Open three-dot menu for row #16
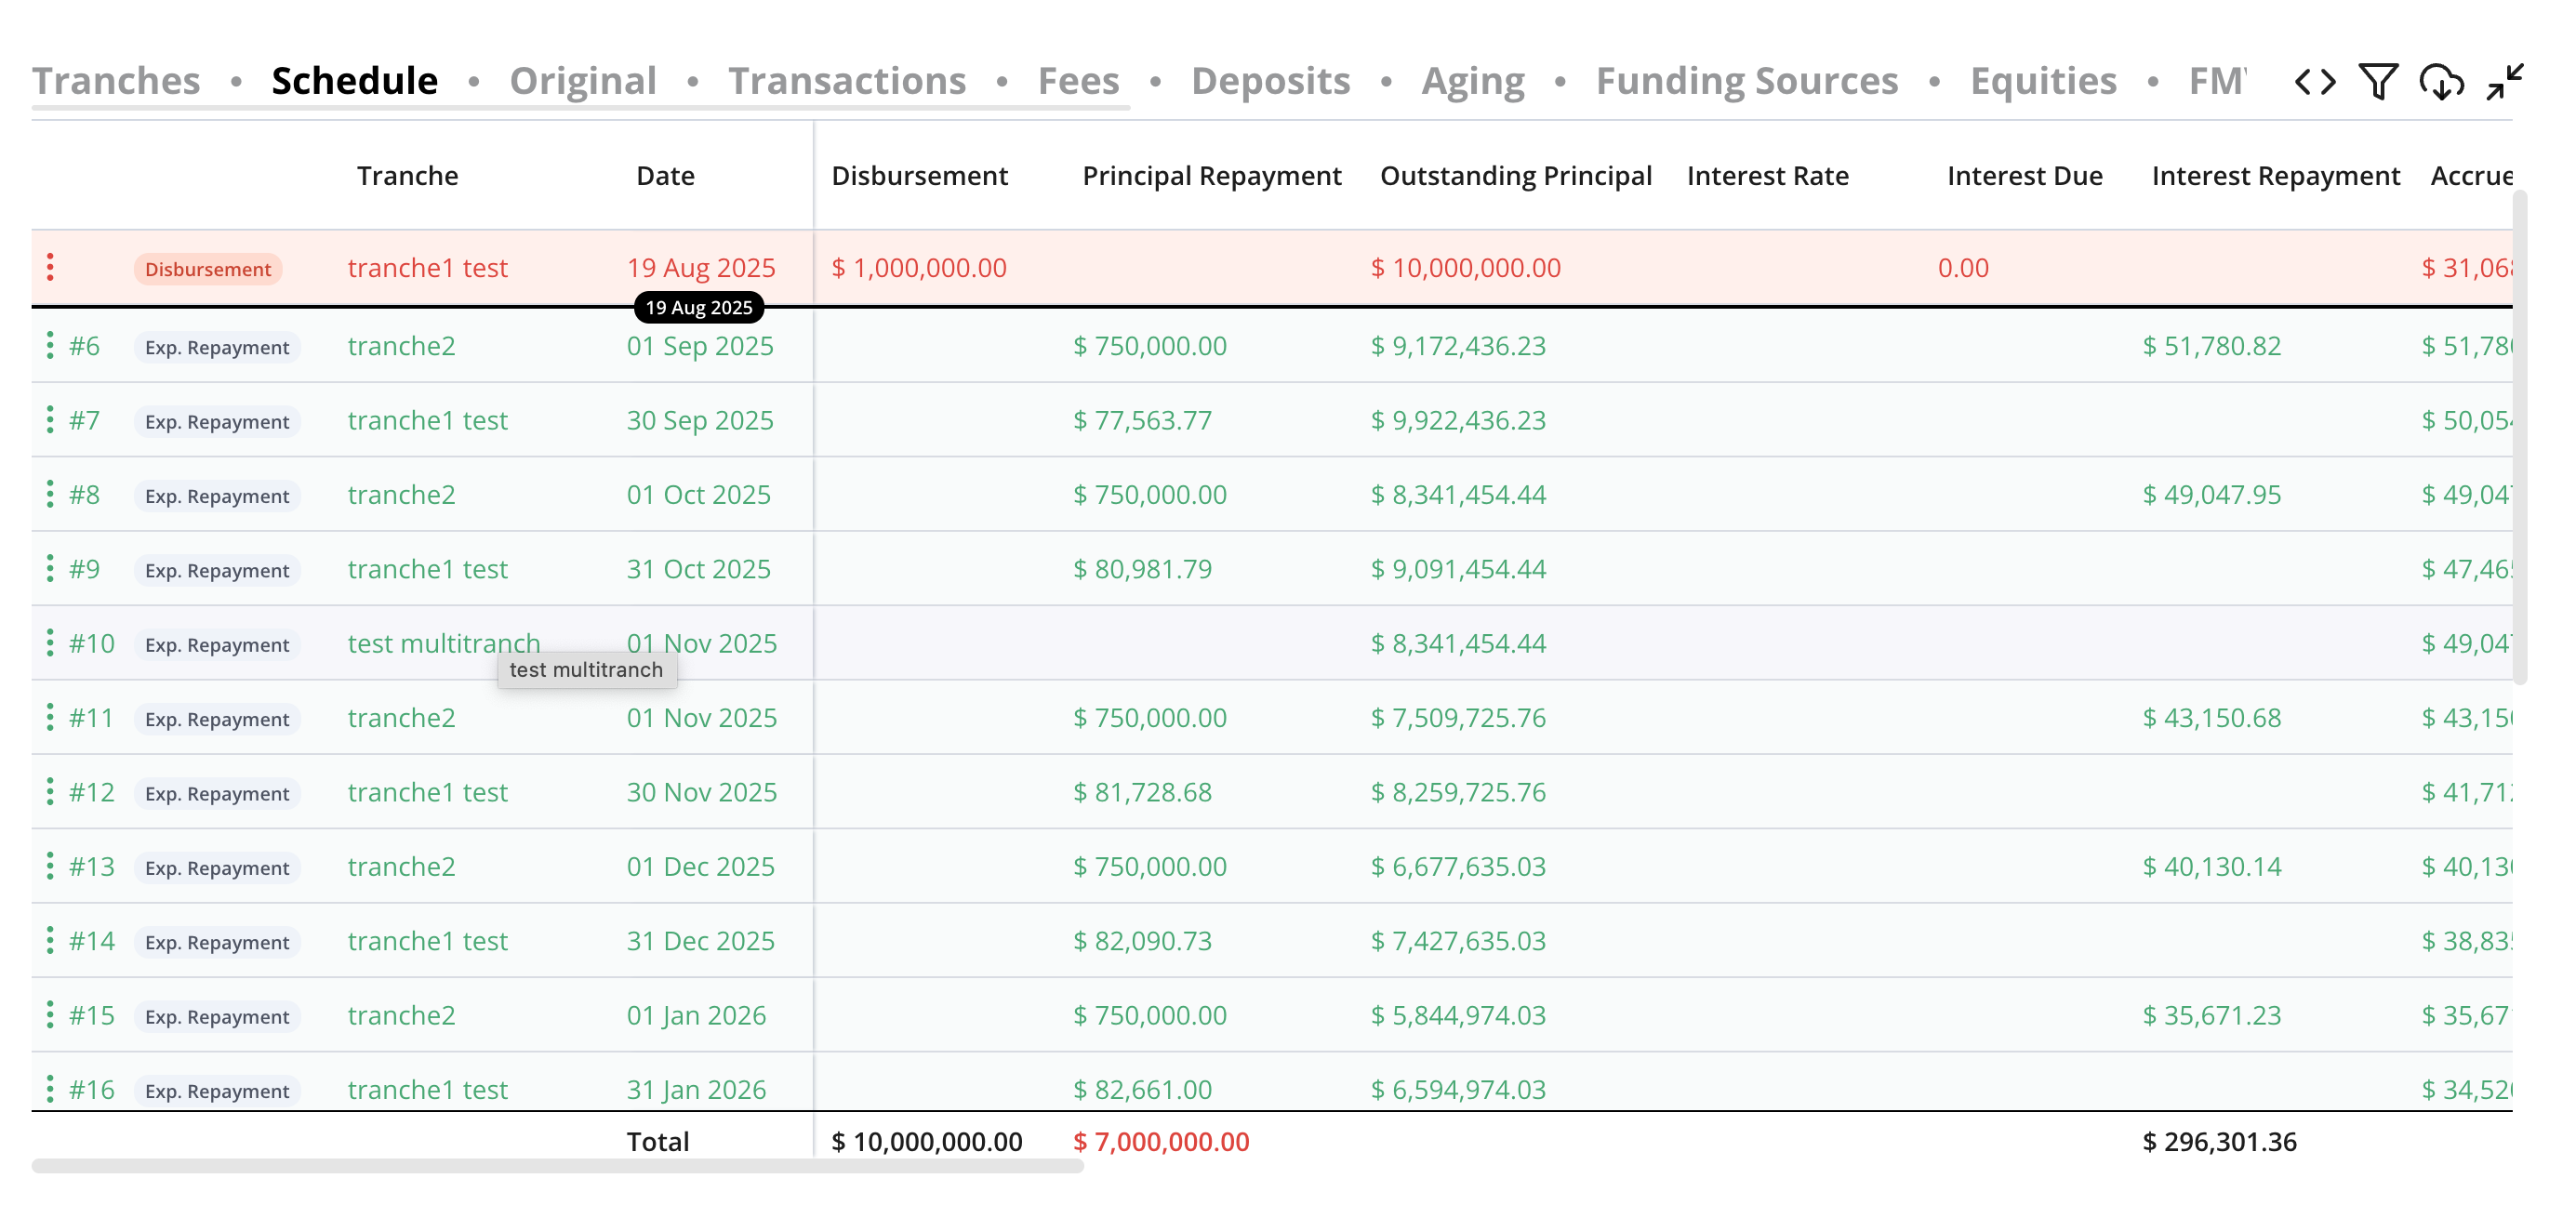 point(50,1089)
